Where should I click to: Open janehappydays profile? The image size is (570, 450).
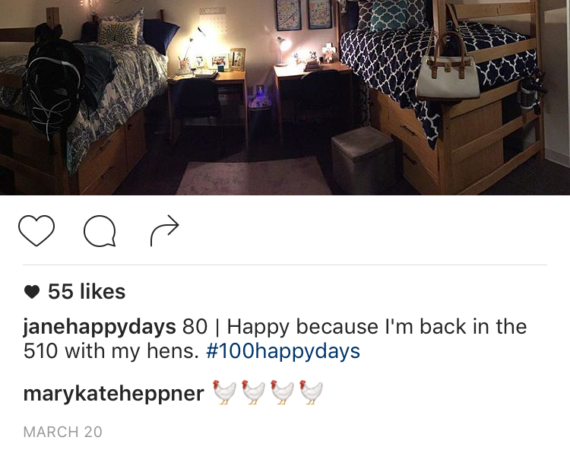pyautogui.click(x=100, y=327)
